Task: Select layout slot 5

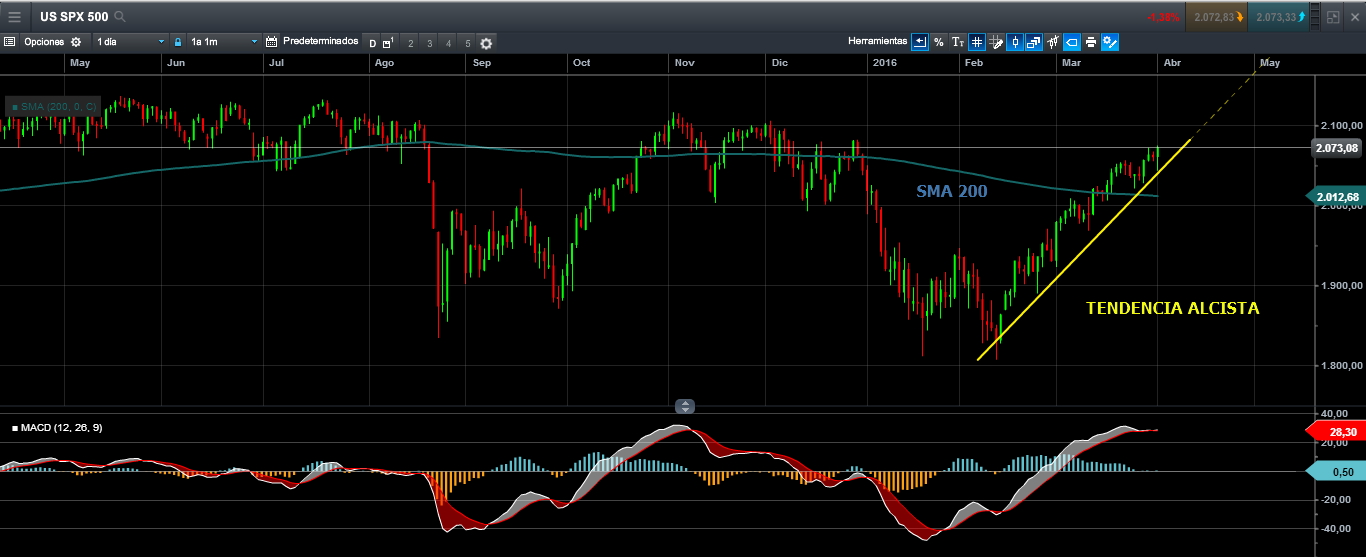Action: [x=468, y=43]
